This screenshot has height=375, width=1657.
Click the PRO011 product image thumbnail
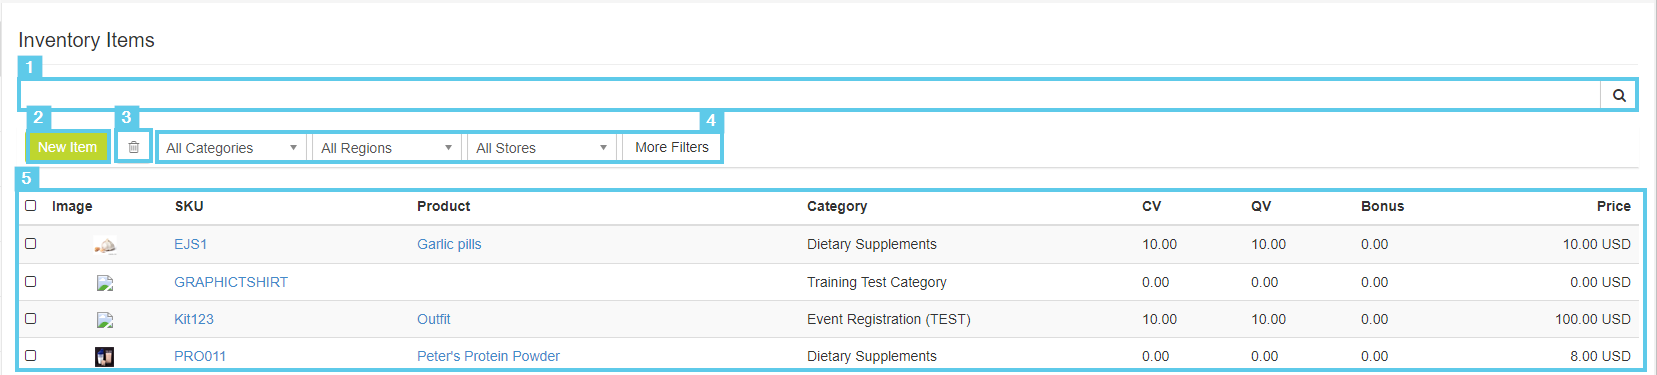point(105,357)
